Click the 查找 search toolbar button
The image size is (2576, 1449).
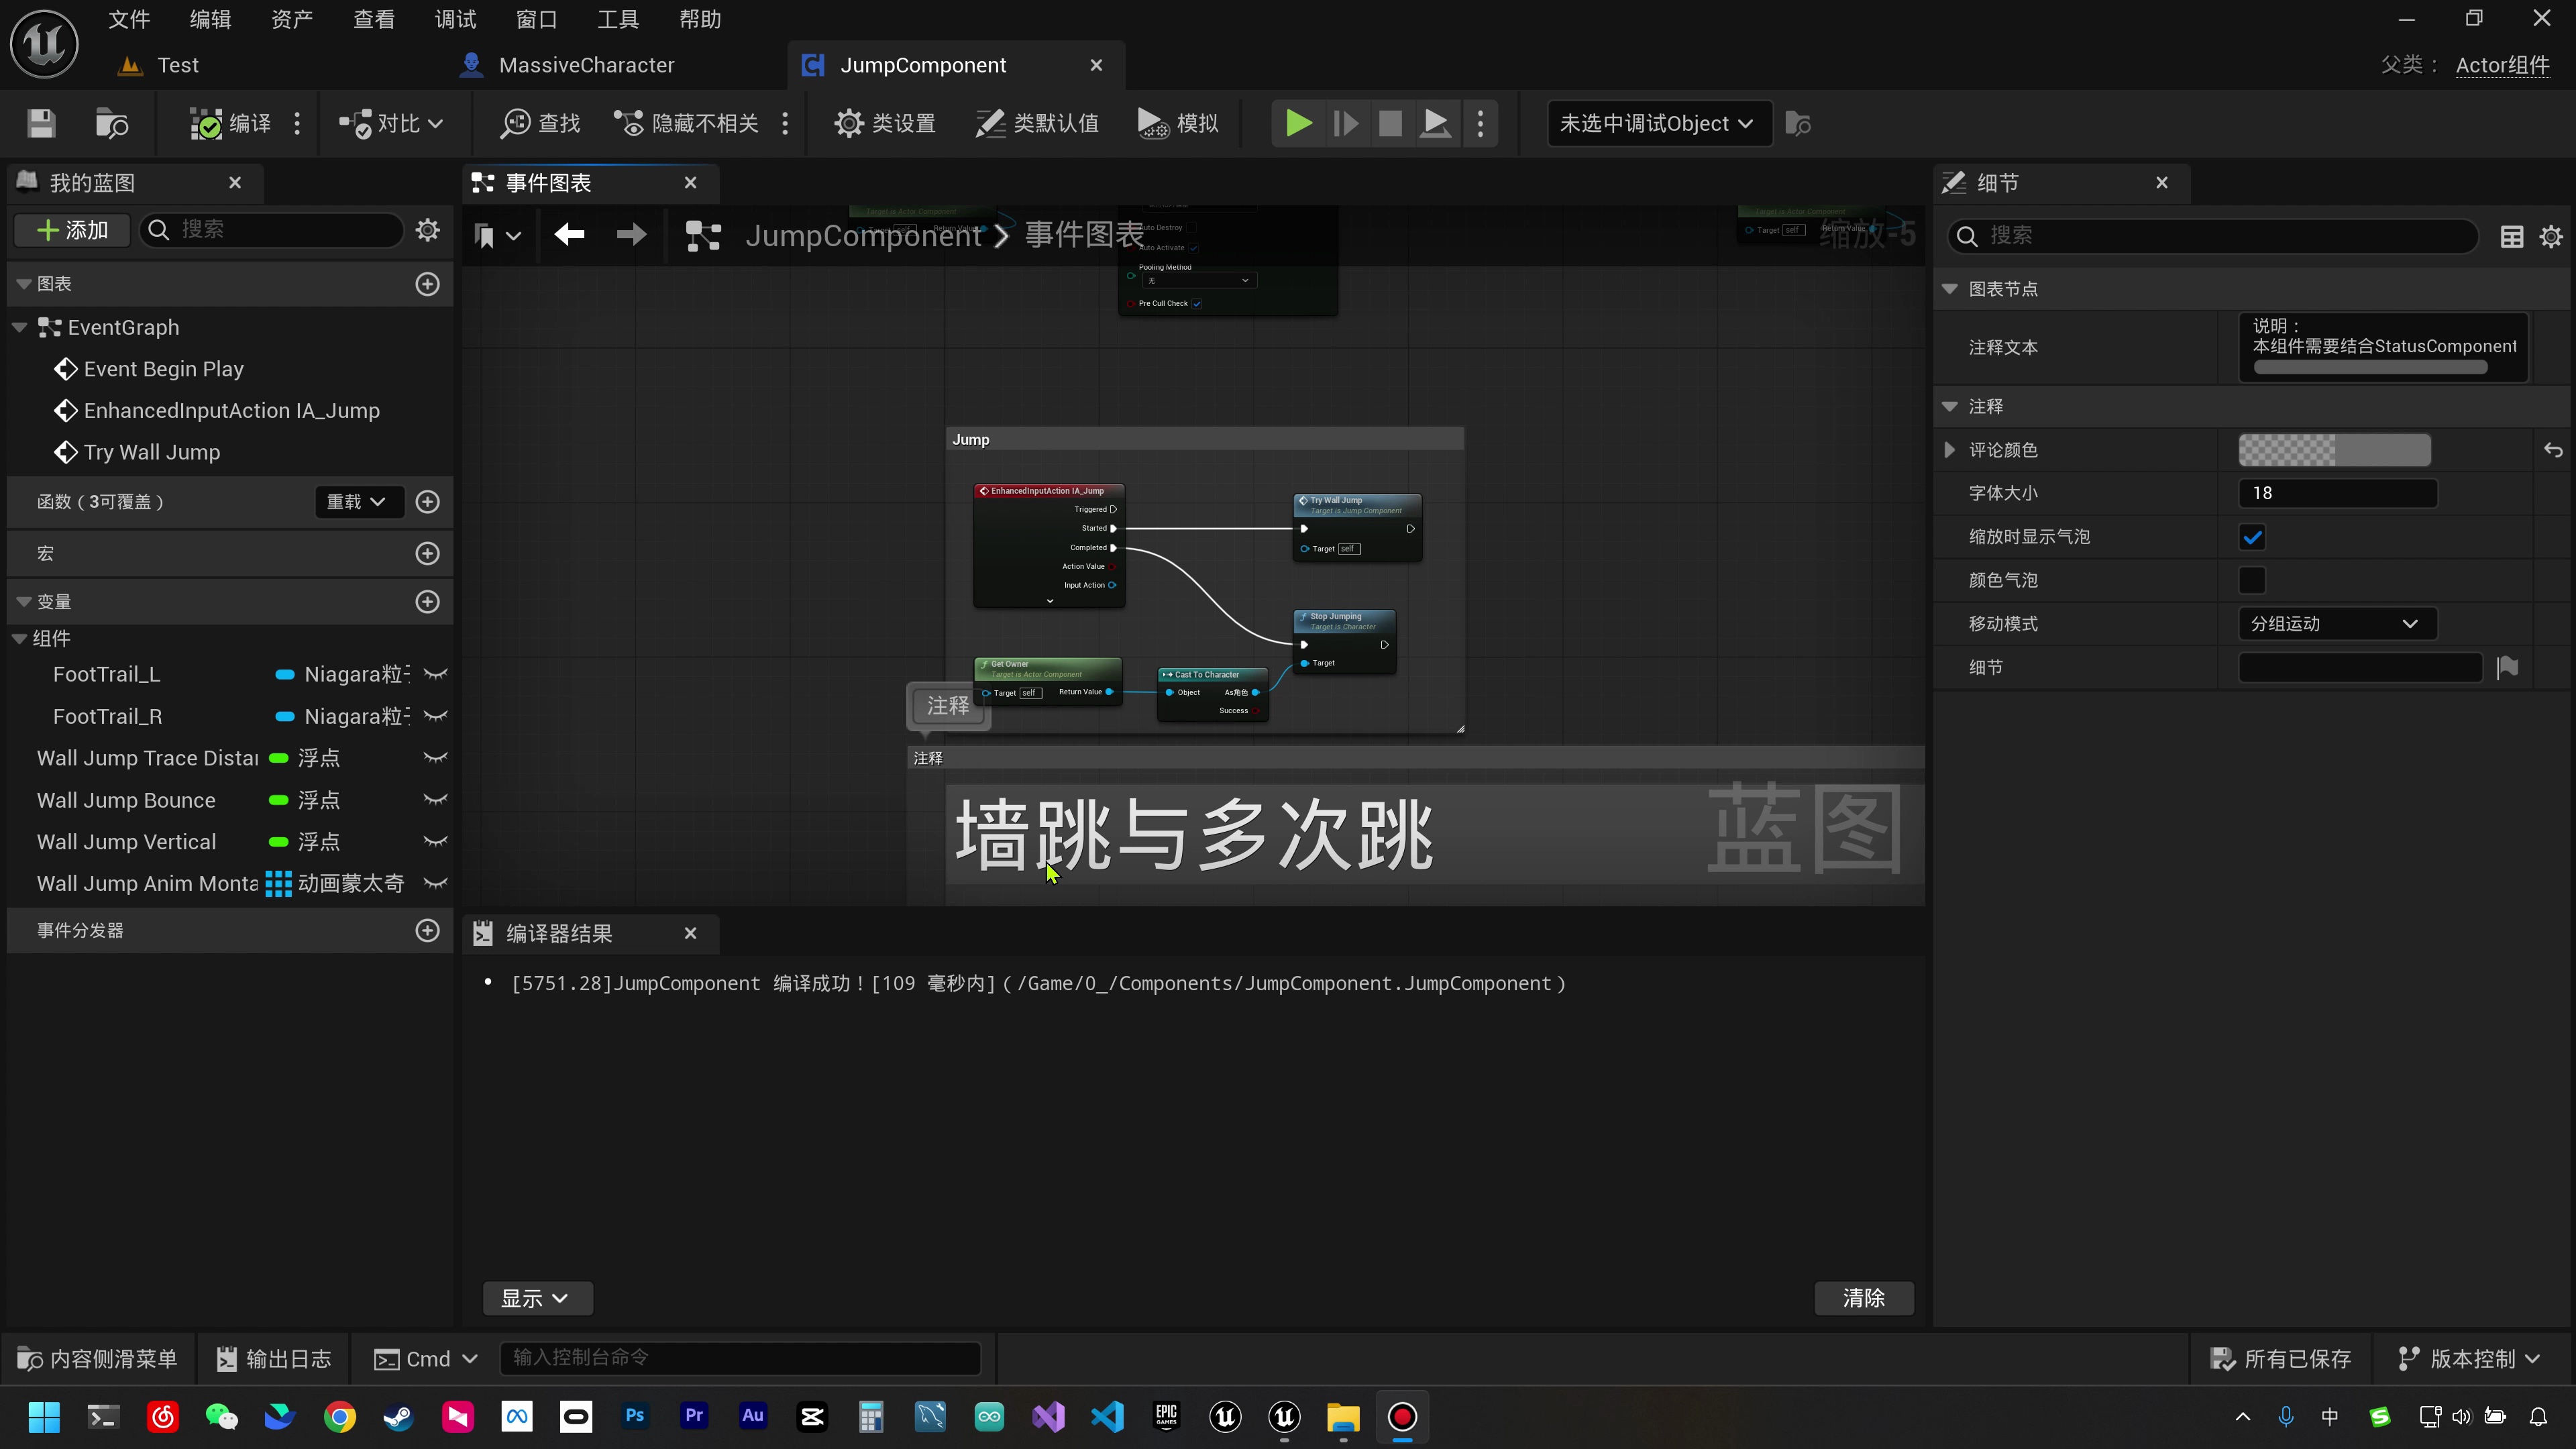tap(540, 123)
